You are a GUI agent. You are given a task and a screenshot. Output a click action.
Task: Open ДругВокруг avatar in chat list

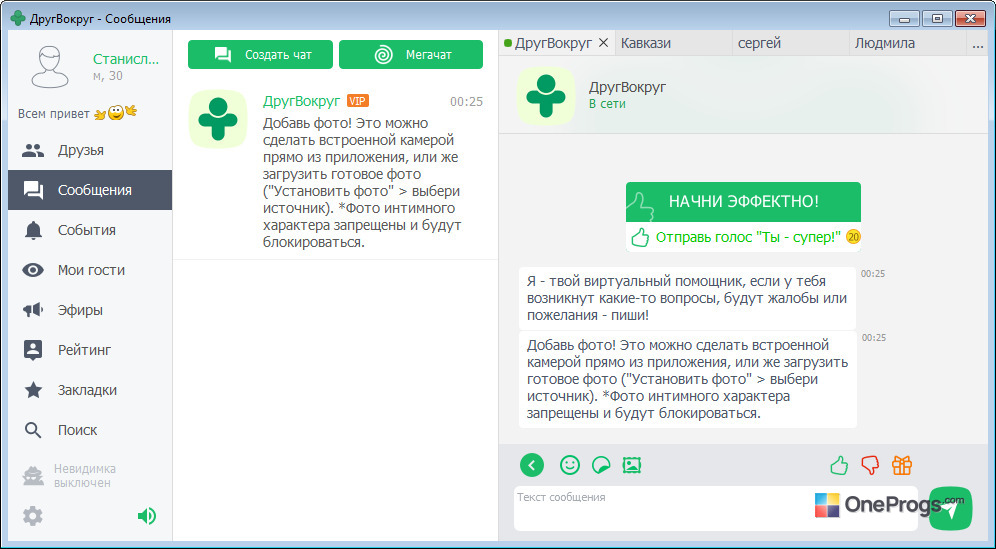(x=218, y=119)
